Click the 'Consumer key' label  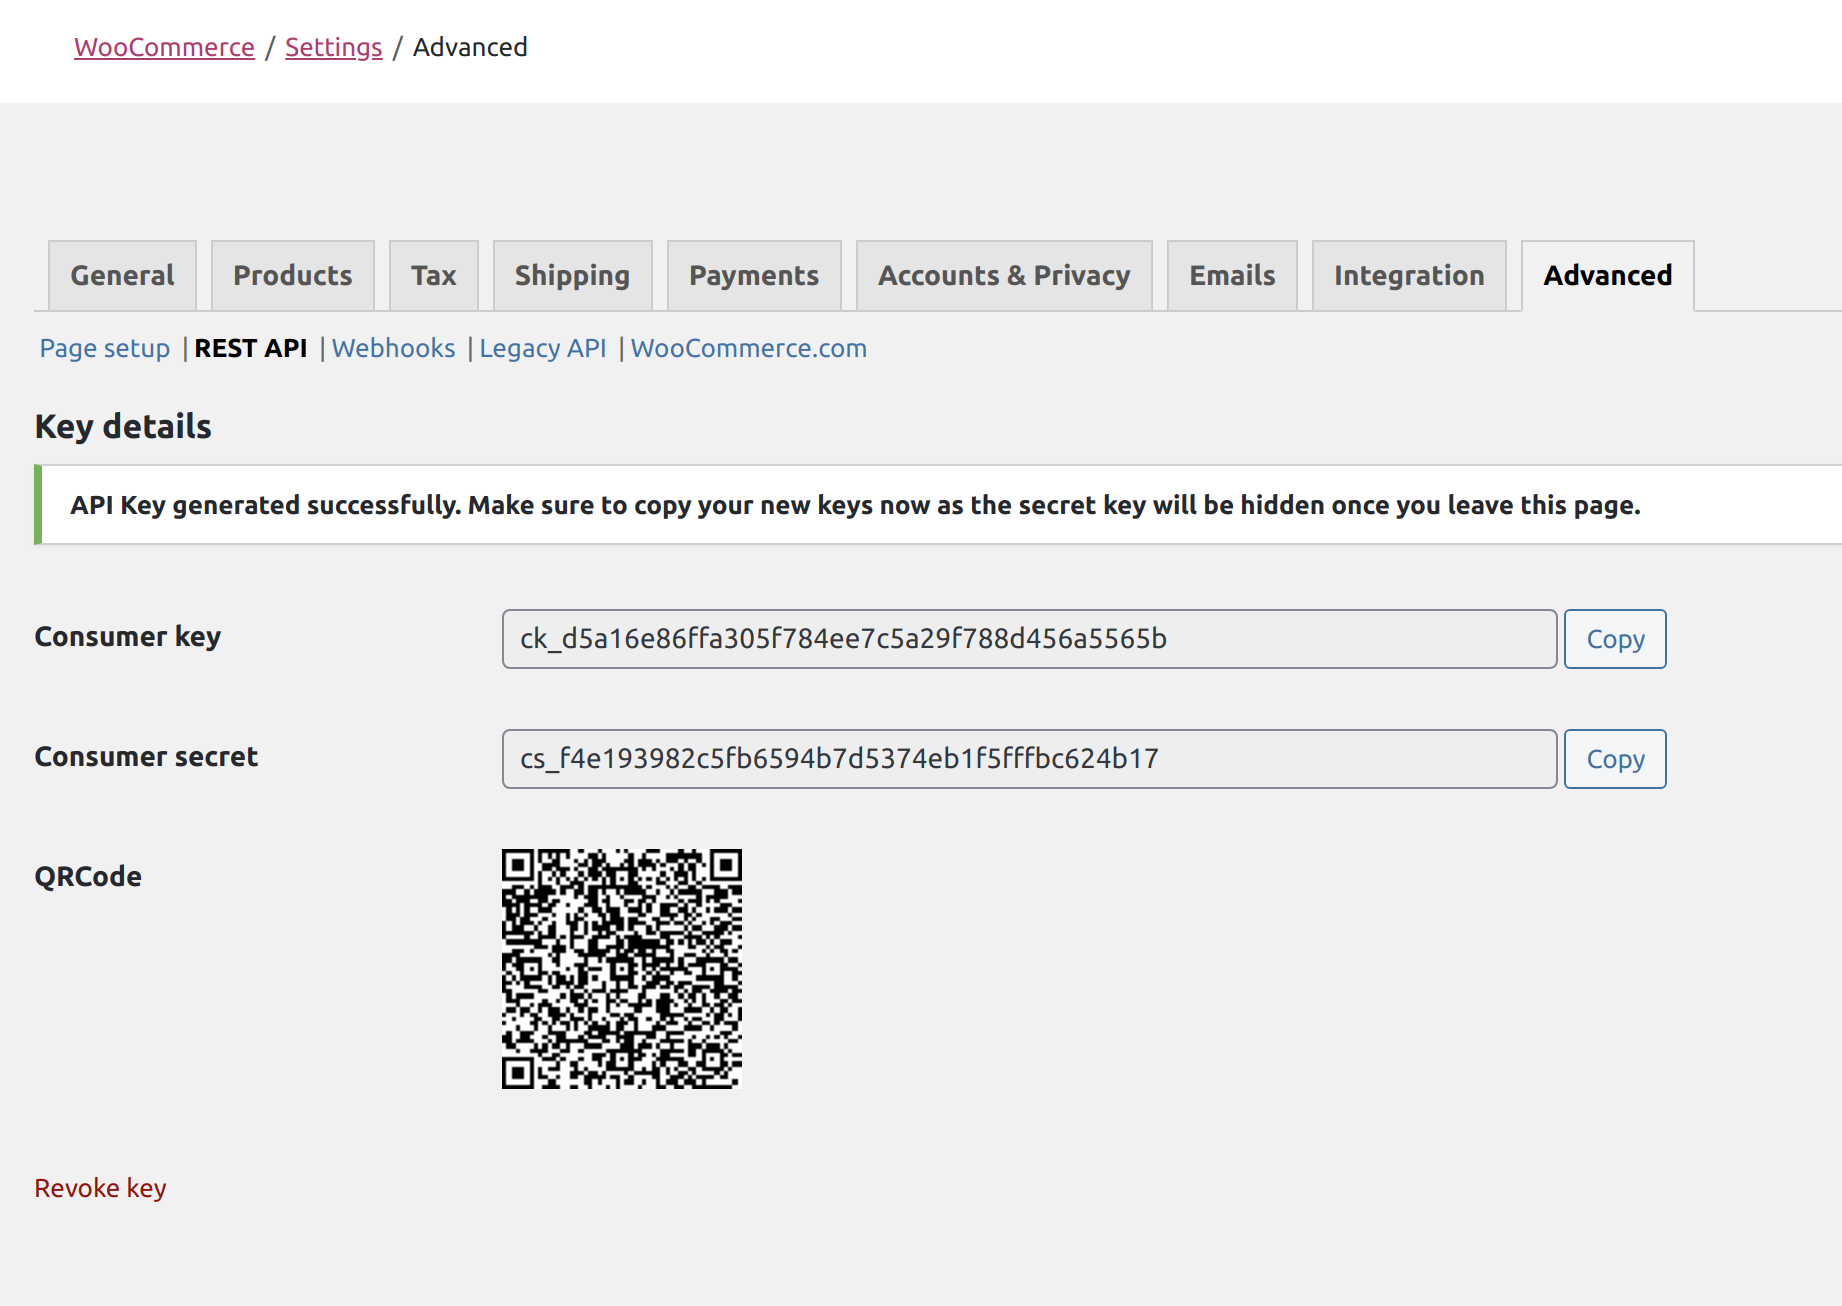pos(128,637)
